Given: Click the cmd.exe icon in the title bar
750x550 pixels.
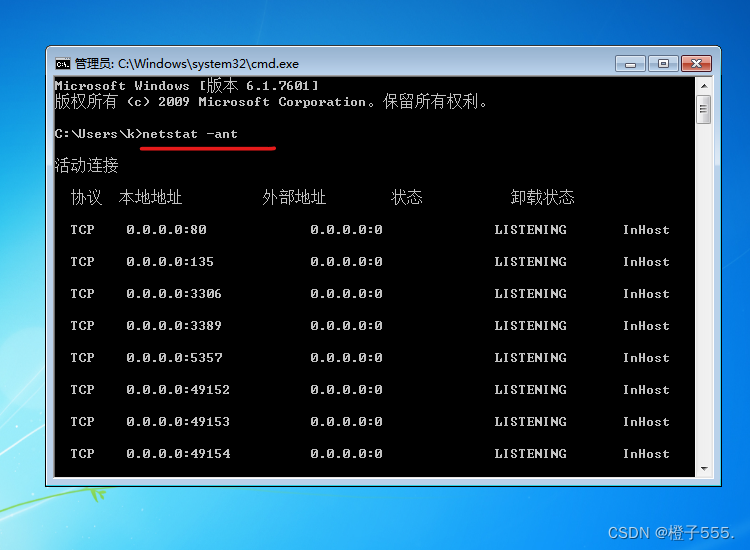Looking at the screenshot, I should click(63, 64).
